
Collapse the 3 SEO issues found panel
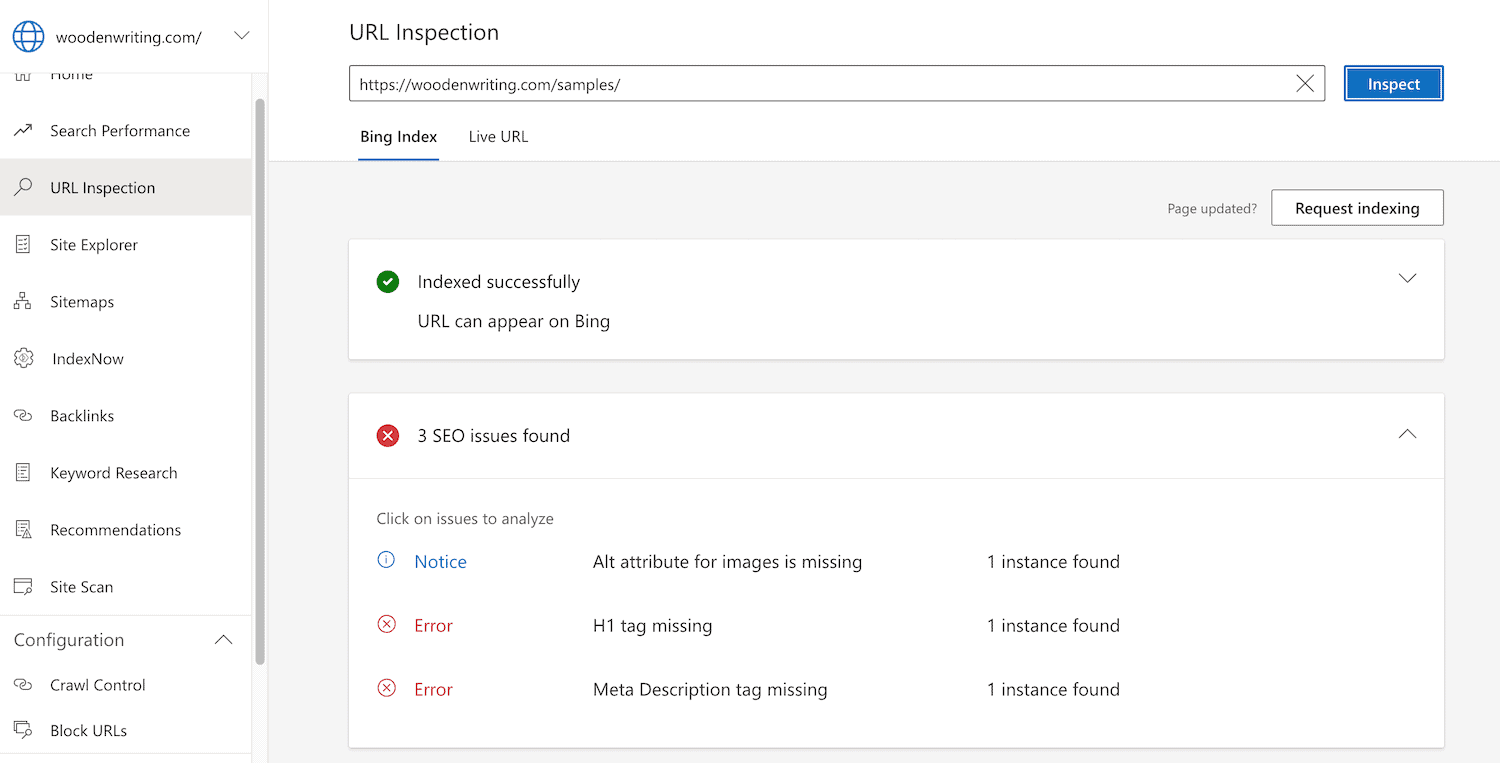[x=1407, y=434]
